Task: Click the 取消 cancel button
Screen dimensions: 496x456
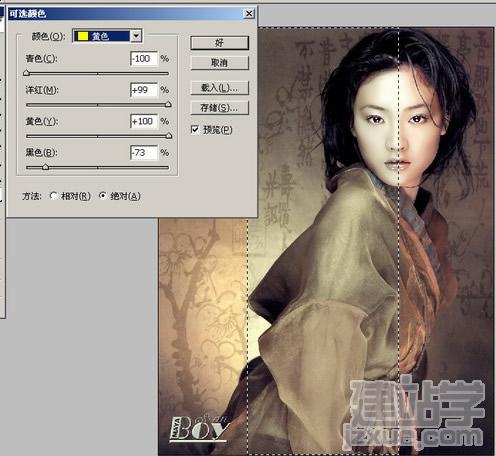Action: pyautogui.click(x=219, y=63)
